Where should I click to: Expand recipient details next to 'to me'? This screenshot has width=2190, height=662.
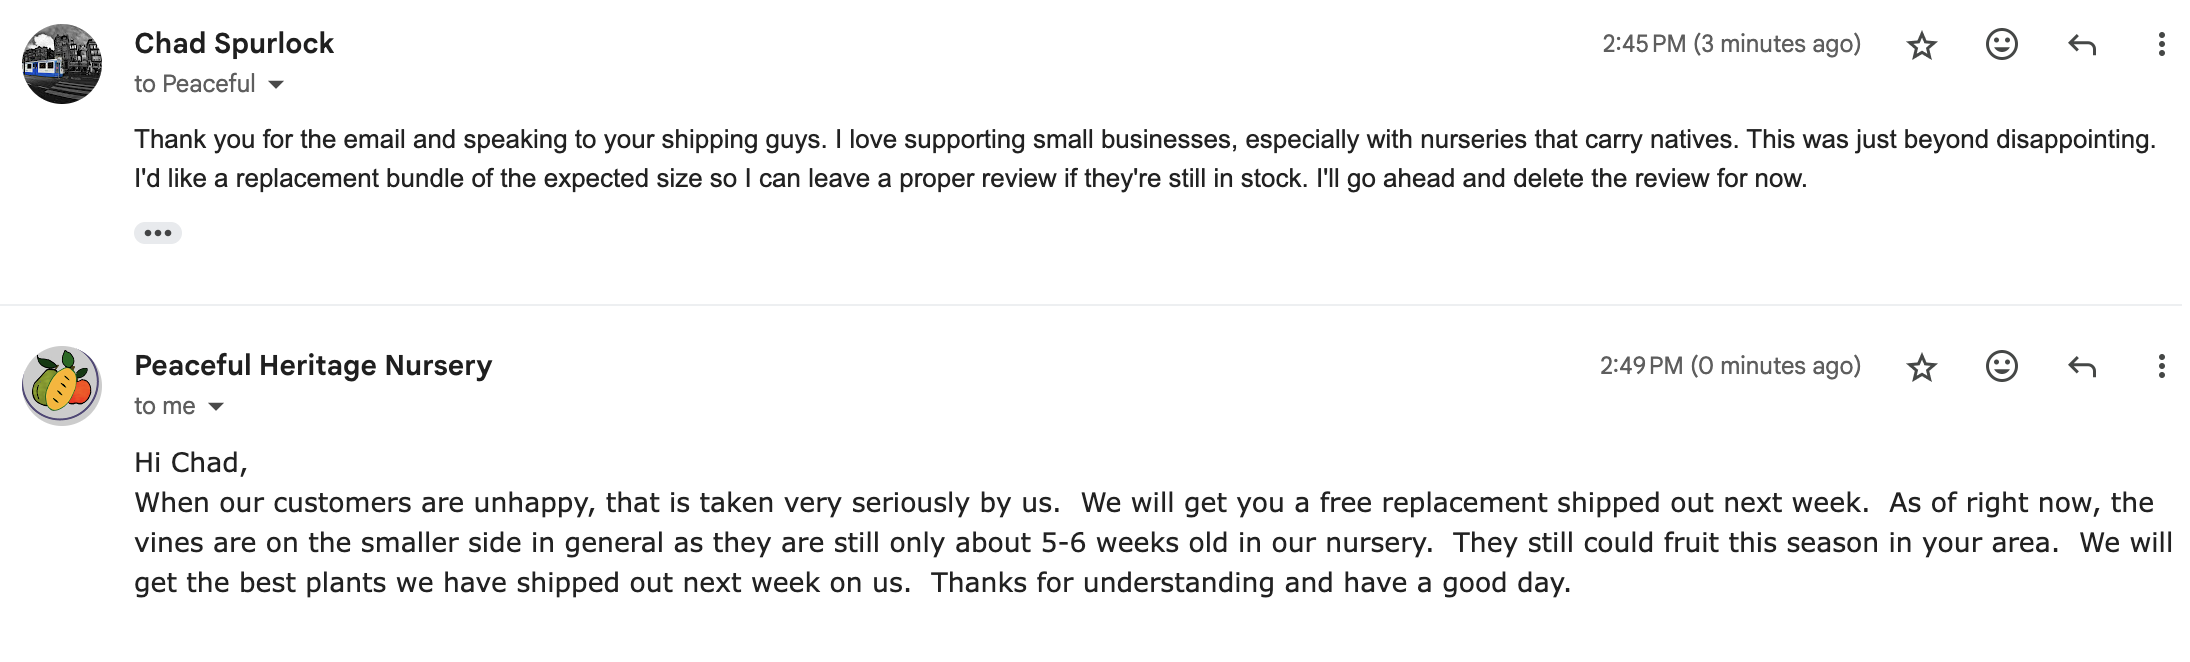point(216,407)
